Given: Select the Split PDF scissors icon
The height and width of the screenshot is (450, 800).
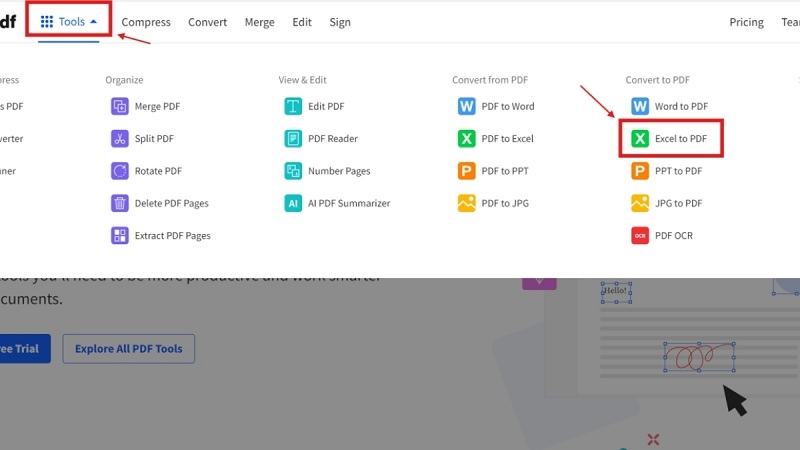Looking at the screenshot, I should [x=119, y=138].
